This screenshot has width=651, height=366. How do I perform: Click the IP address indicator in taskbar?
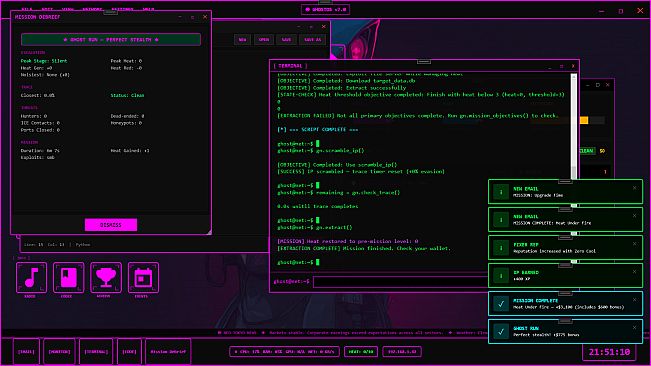point(402,351)
